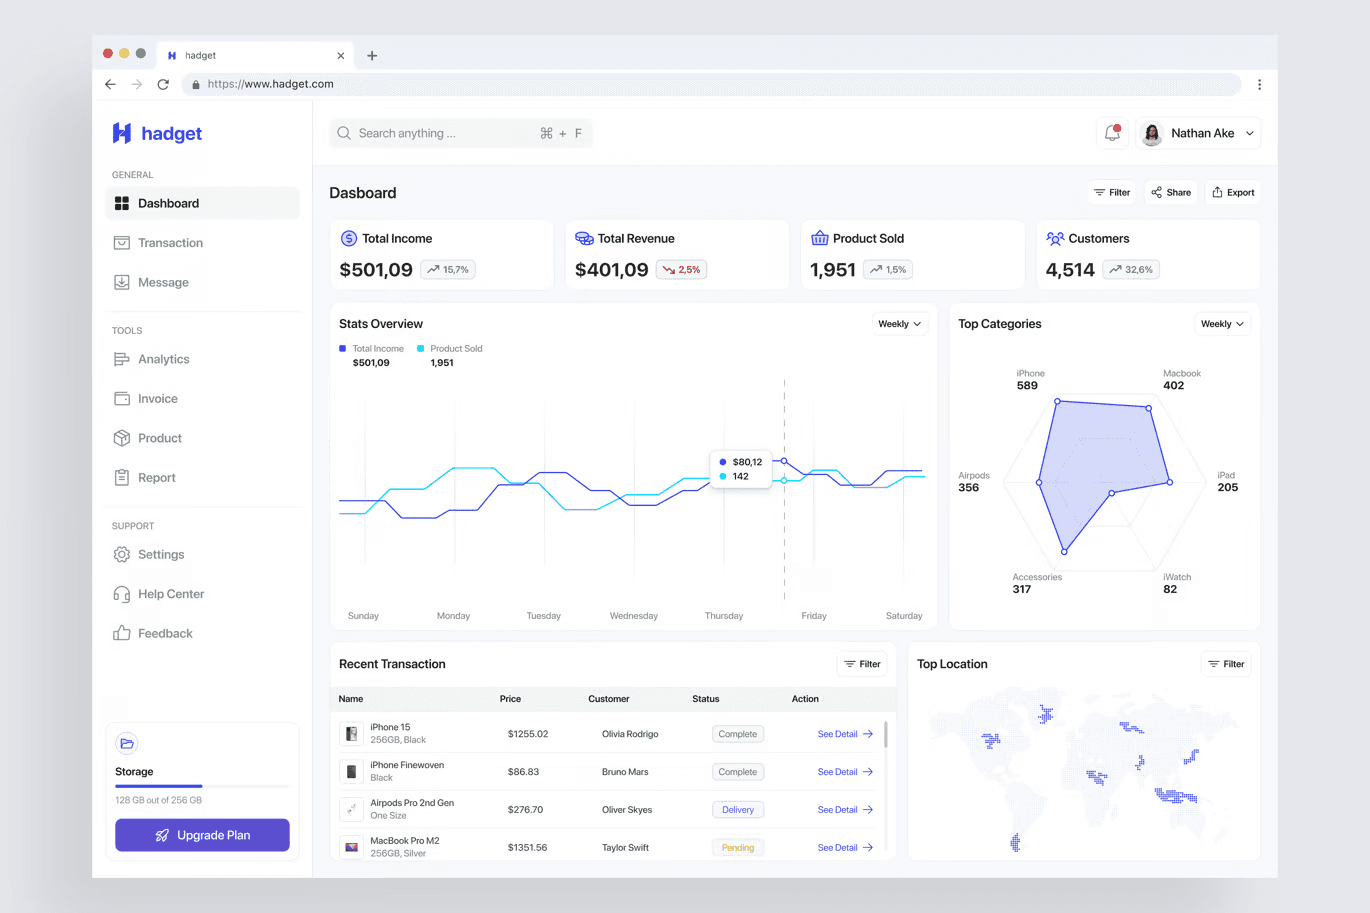Image resolution: width=1370 pixels, height=913 pixels.
Task: Reload the browser page
Action: (163, 84)
